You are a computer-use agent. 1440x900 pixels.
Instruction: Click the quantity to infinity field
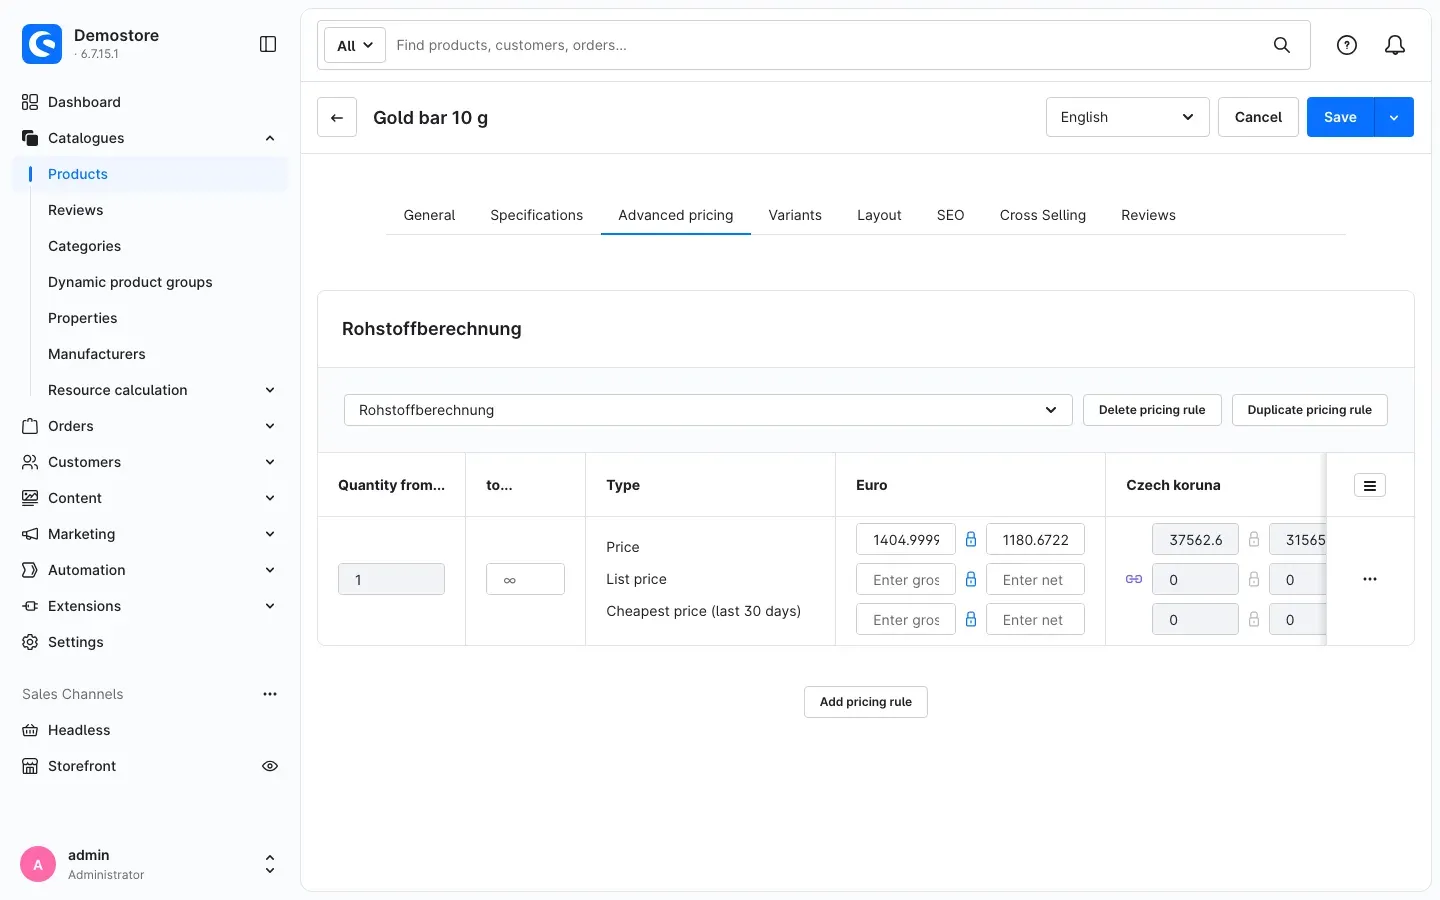point(526,579)
